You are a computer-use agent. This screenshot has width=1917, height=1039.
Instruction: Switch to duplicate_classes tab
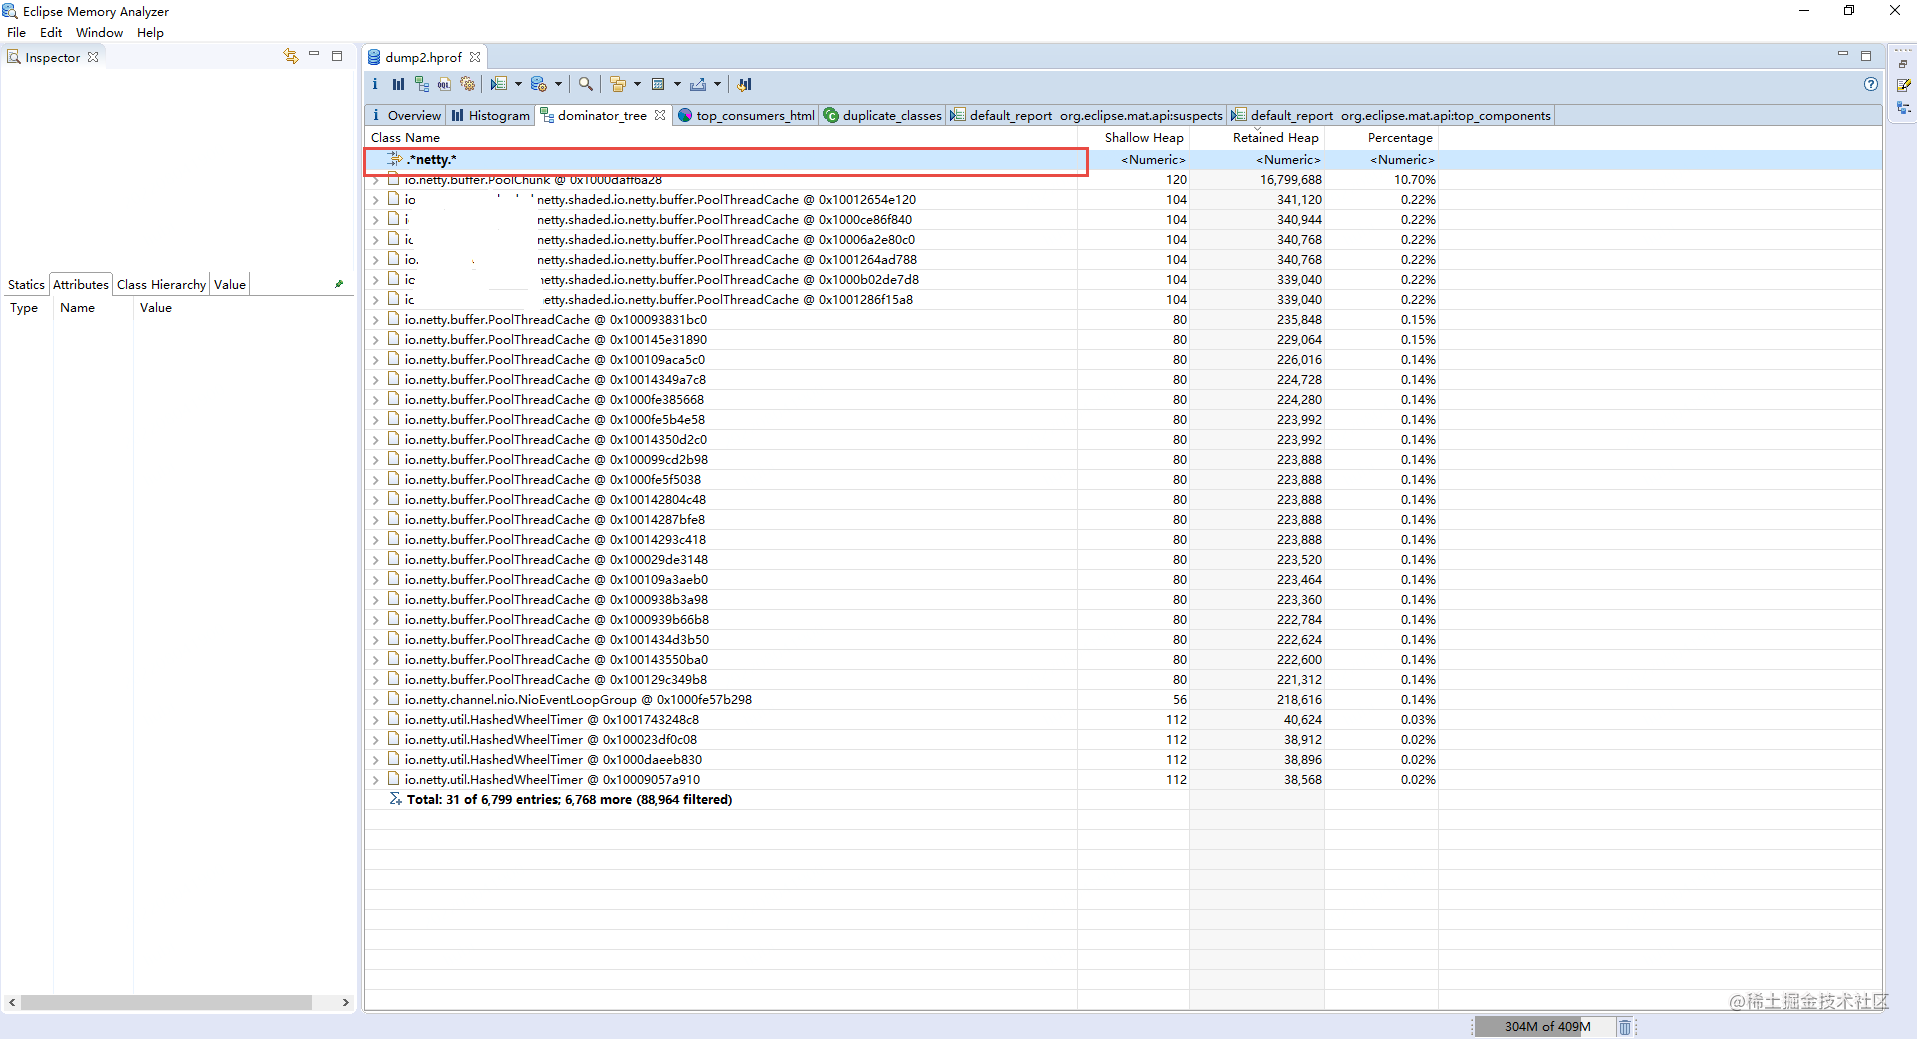pos(883,115)
